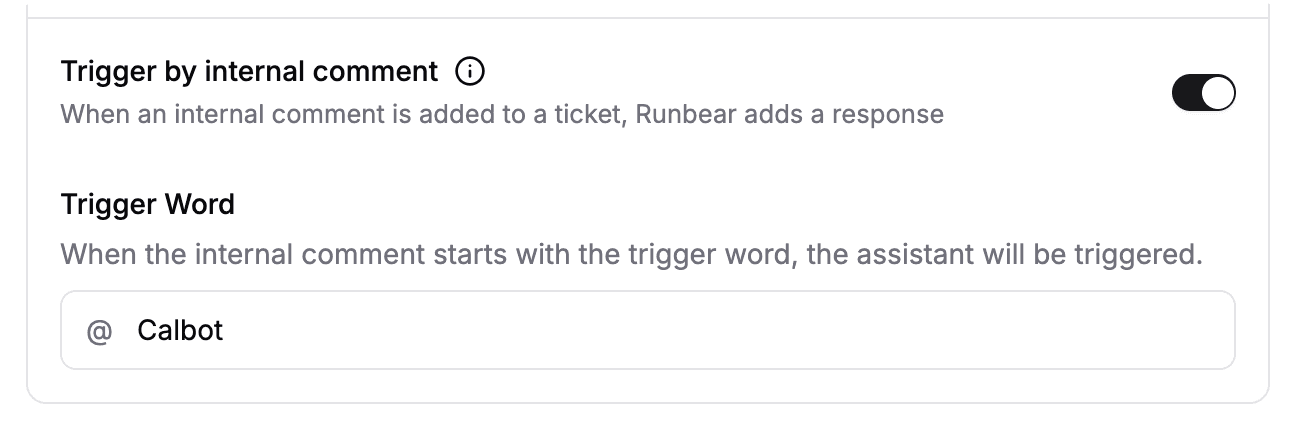Click the "Runbear adds a response" description line
Screen dimensions: 1298x430
coord(502,114)
